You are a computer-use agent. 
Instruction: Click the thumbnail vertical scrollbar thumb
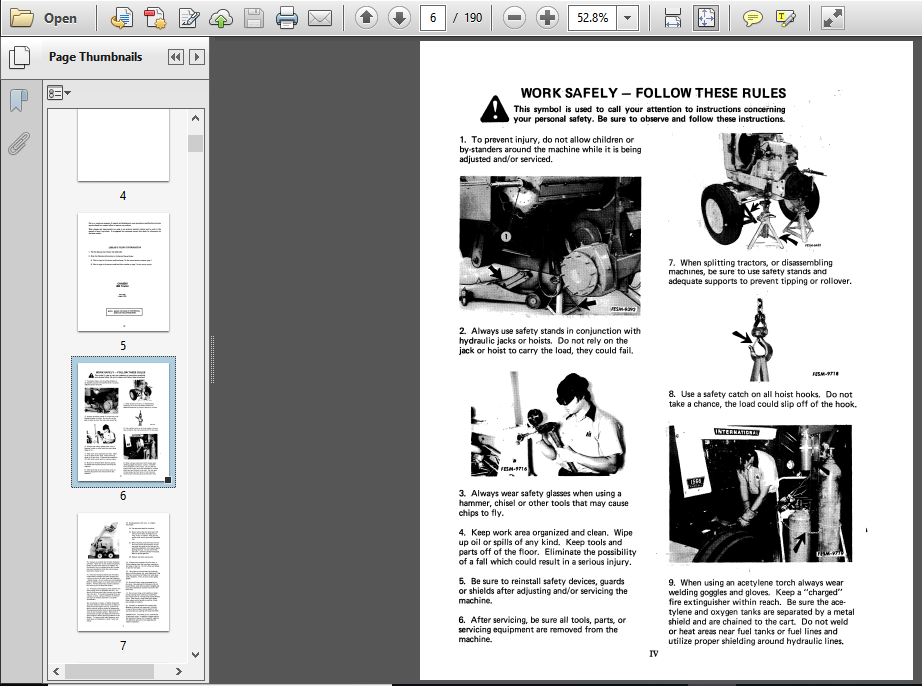coord(196,143)
